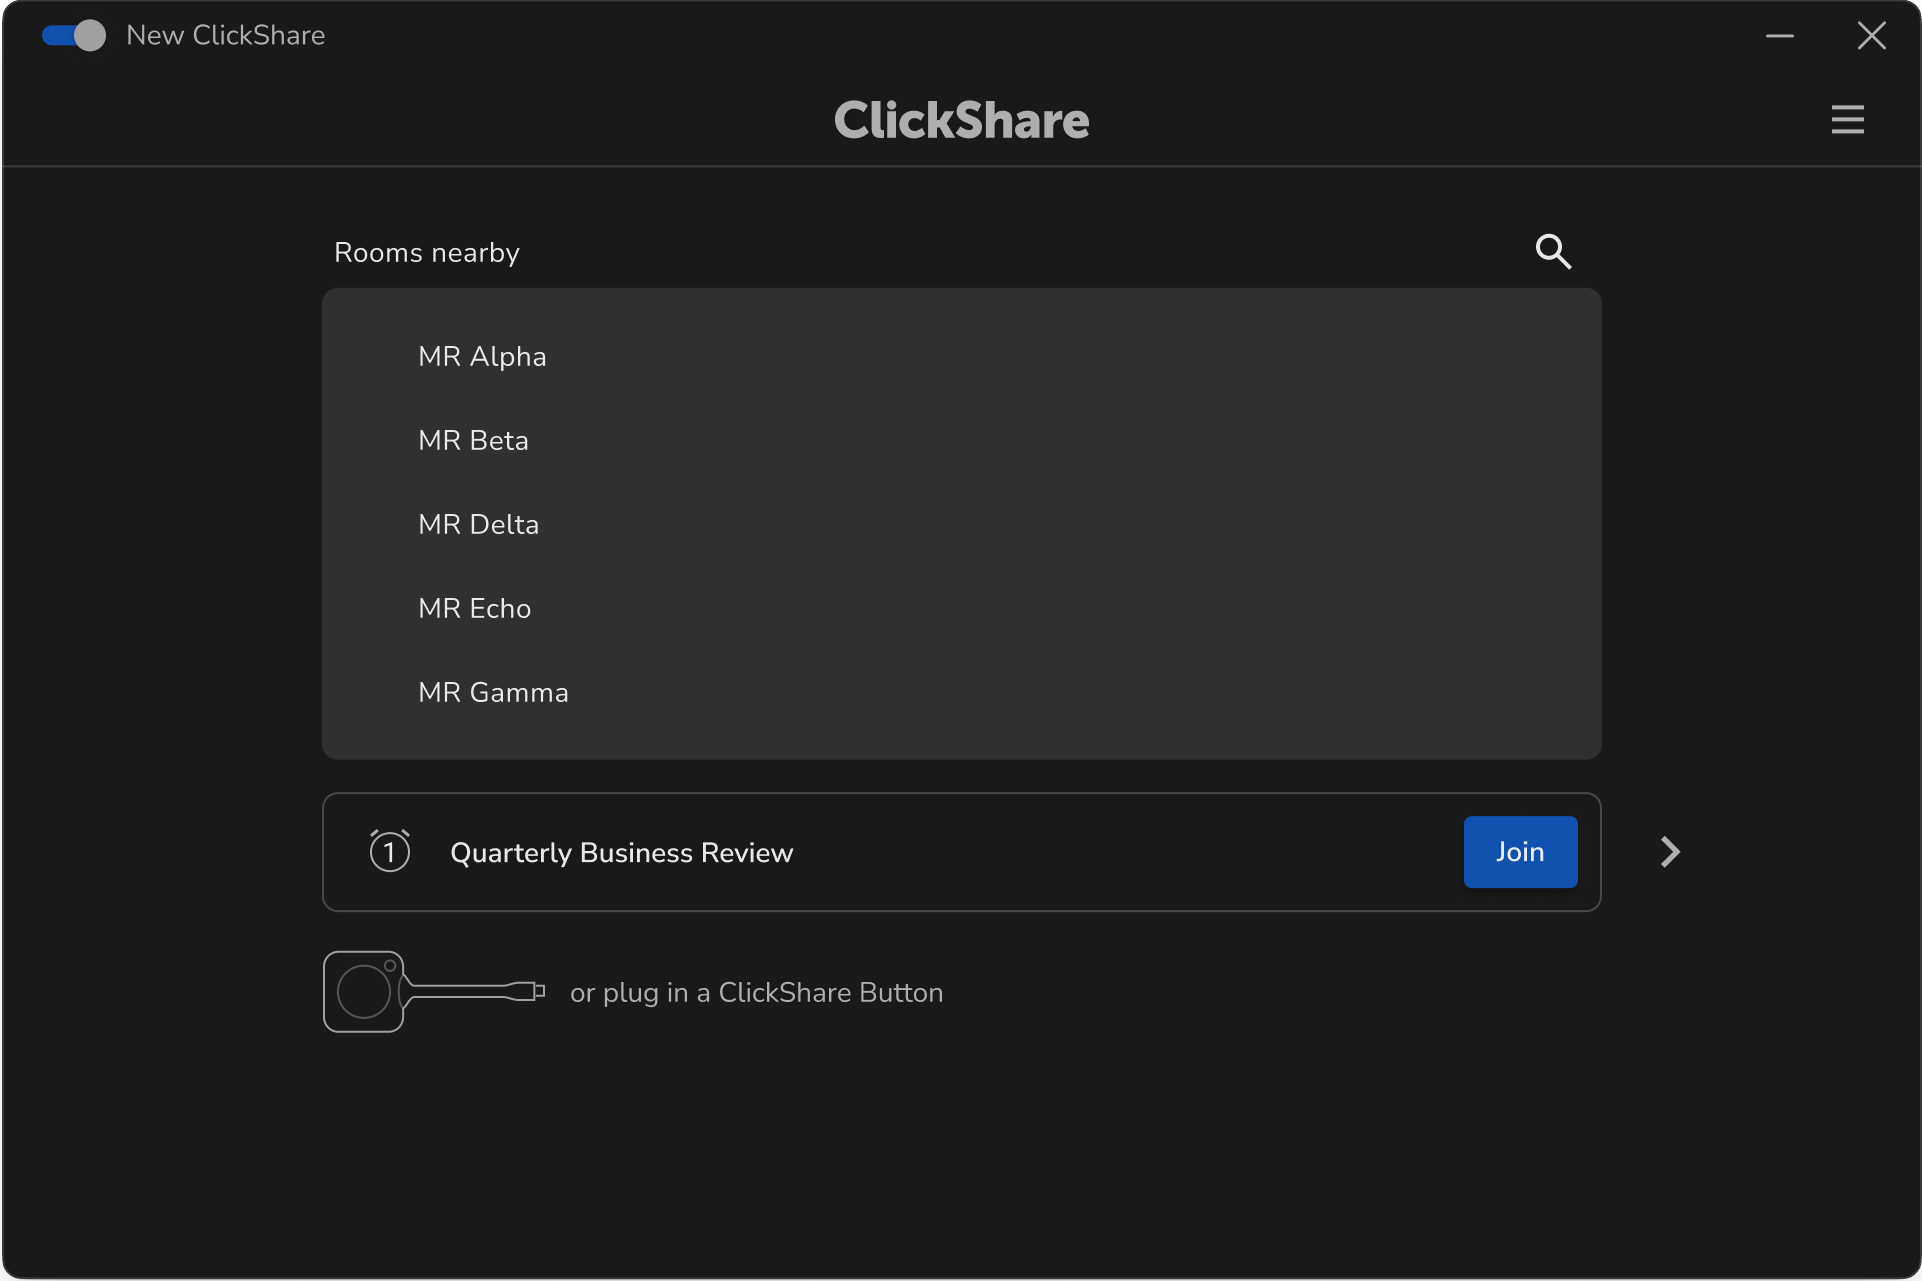Select the MR Alpha room
Viewport: 1922px width, 1281px height.
[x=482, y=357]
